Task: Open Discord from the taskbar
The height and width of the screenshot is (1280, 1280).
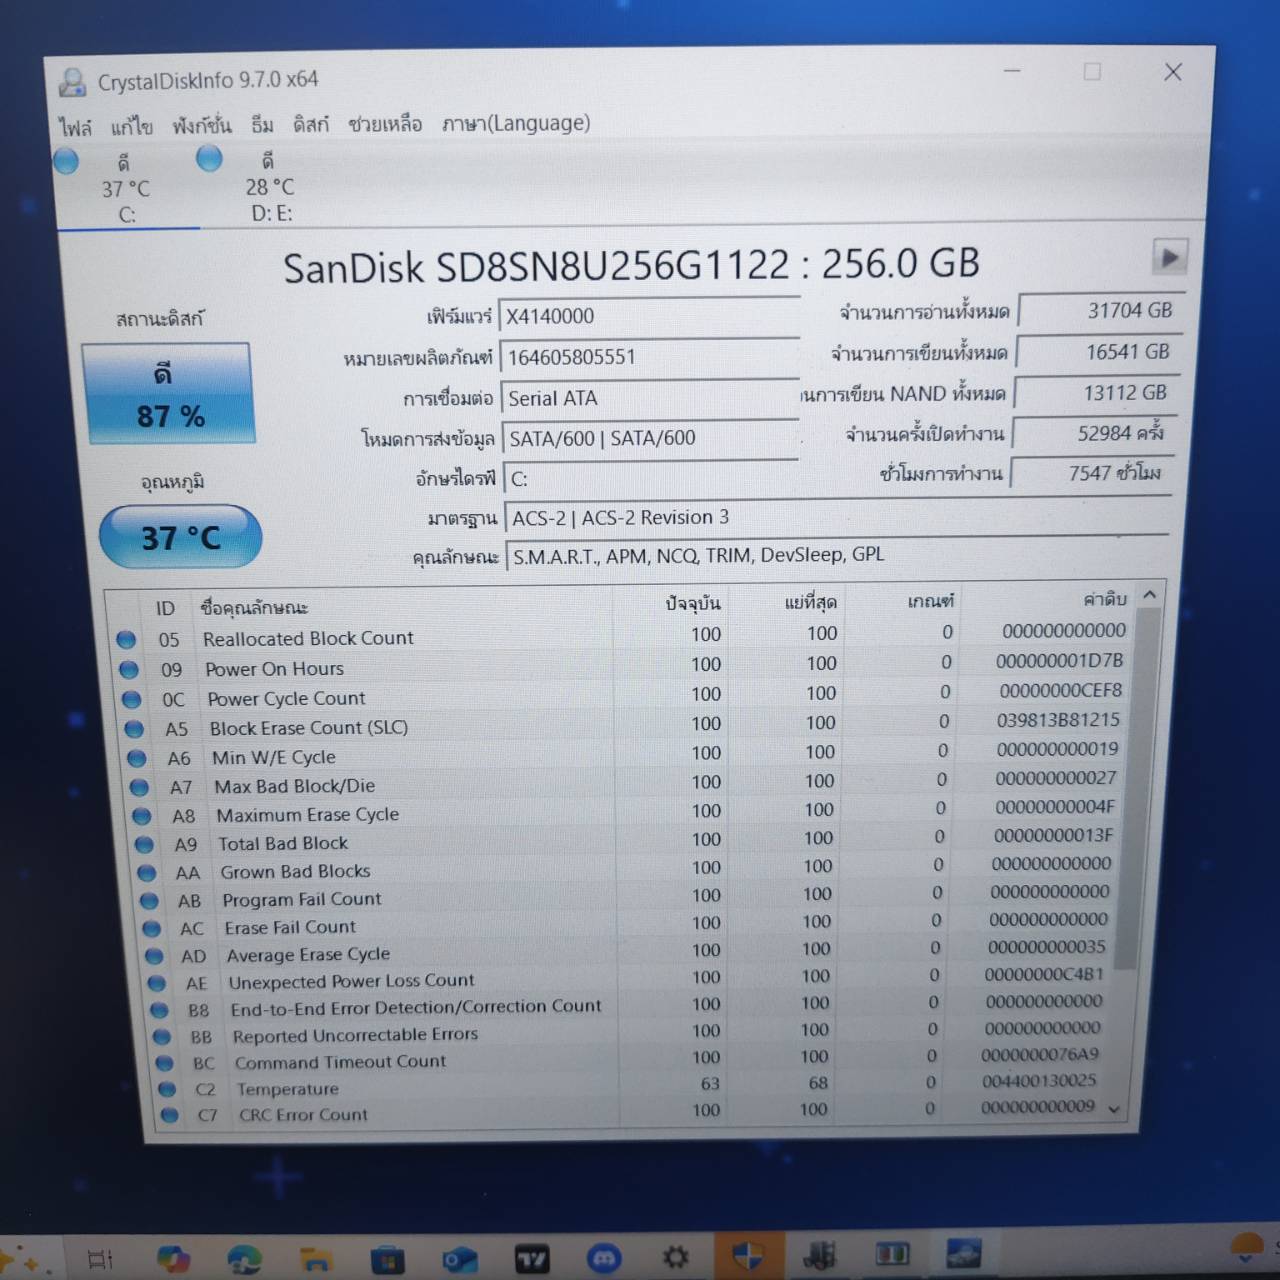Action: 604,1258
